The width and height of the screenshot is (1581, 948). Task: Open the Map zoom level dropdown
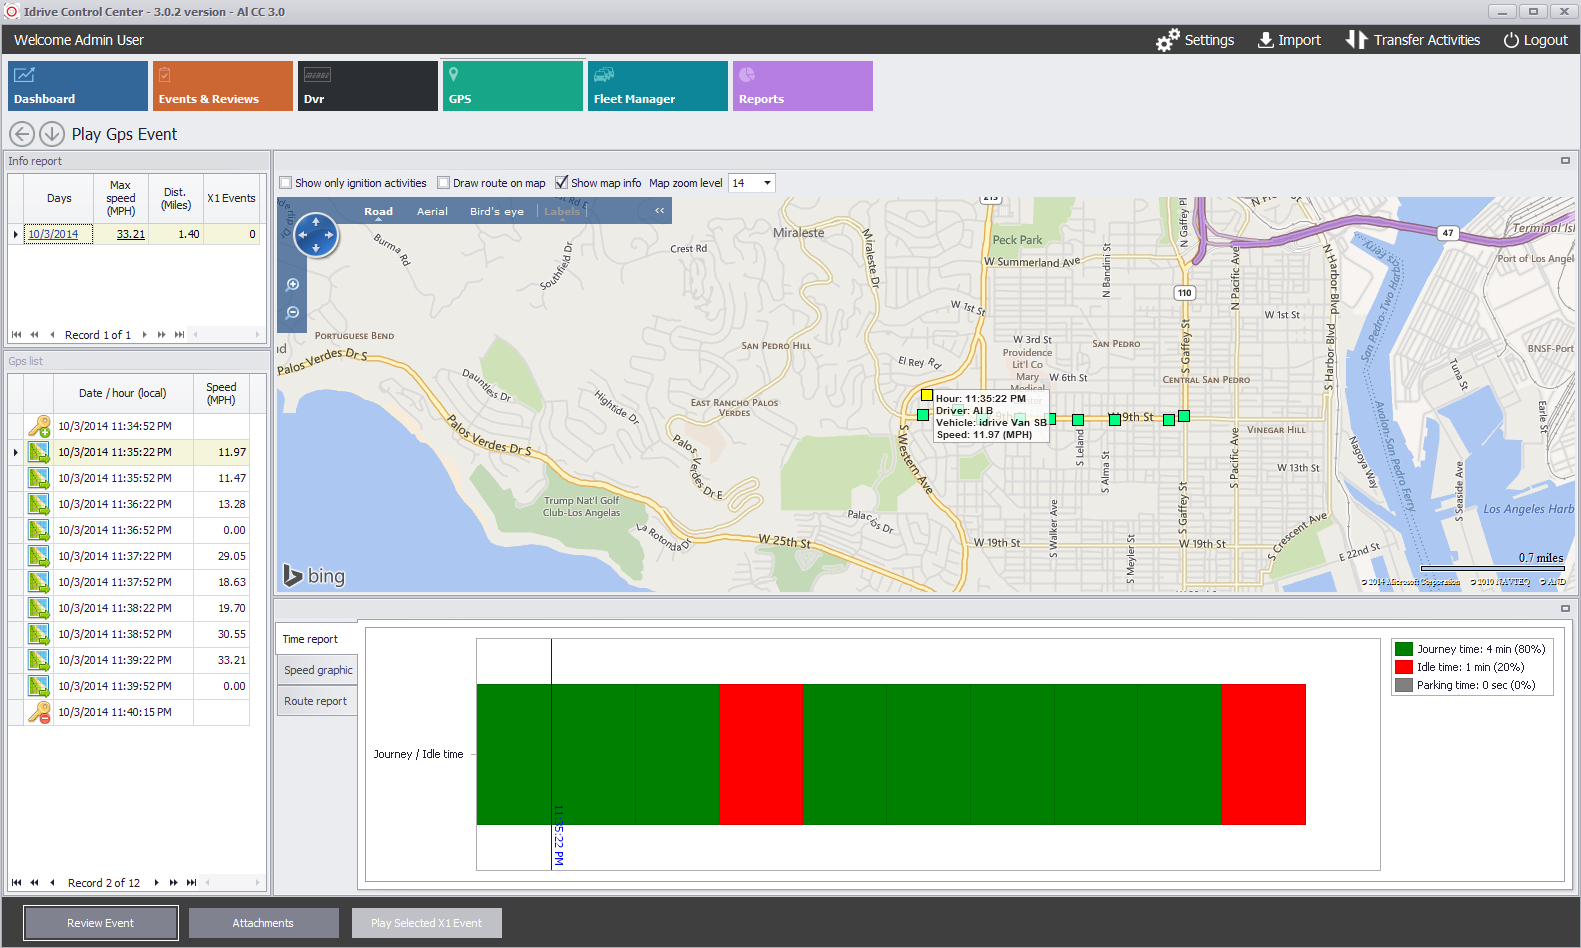click(x=767, y=183)
